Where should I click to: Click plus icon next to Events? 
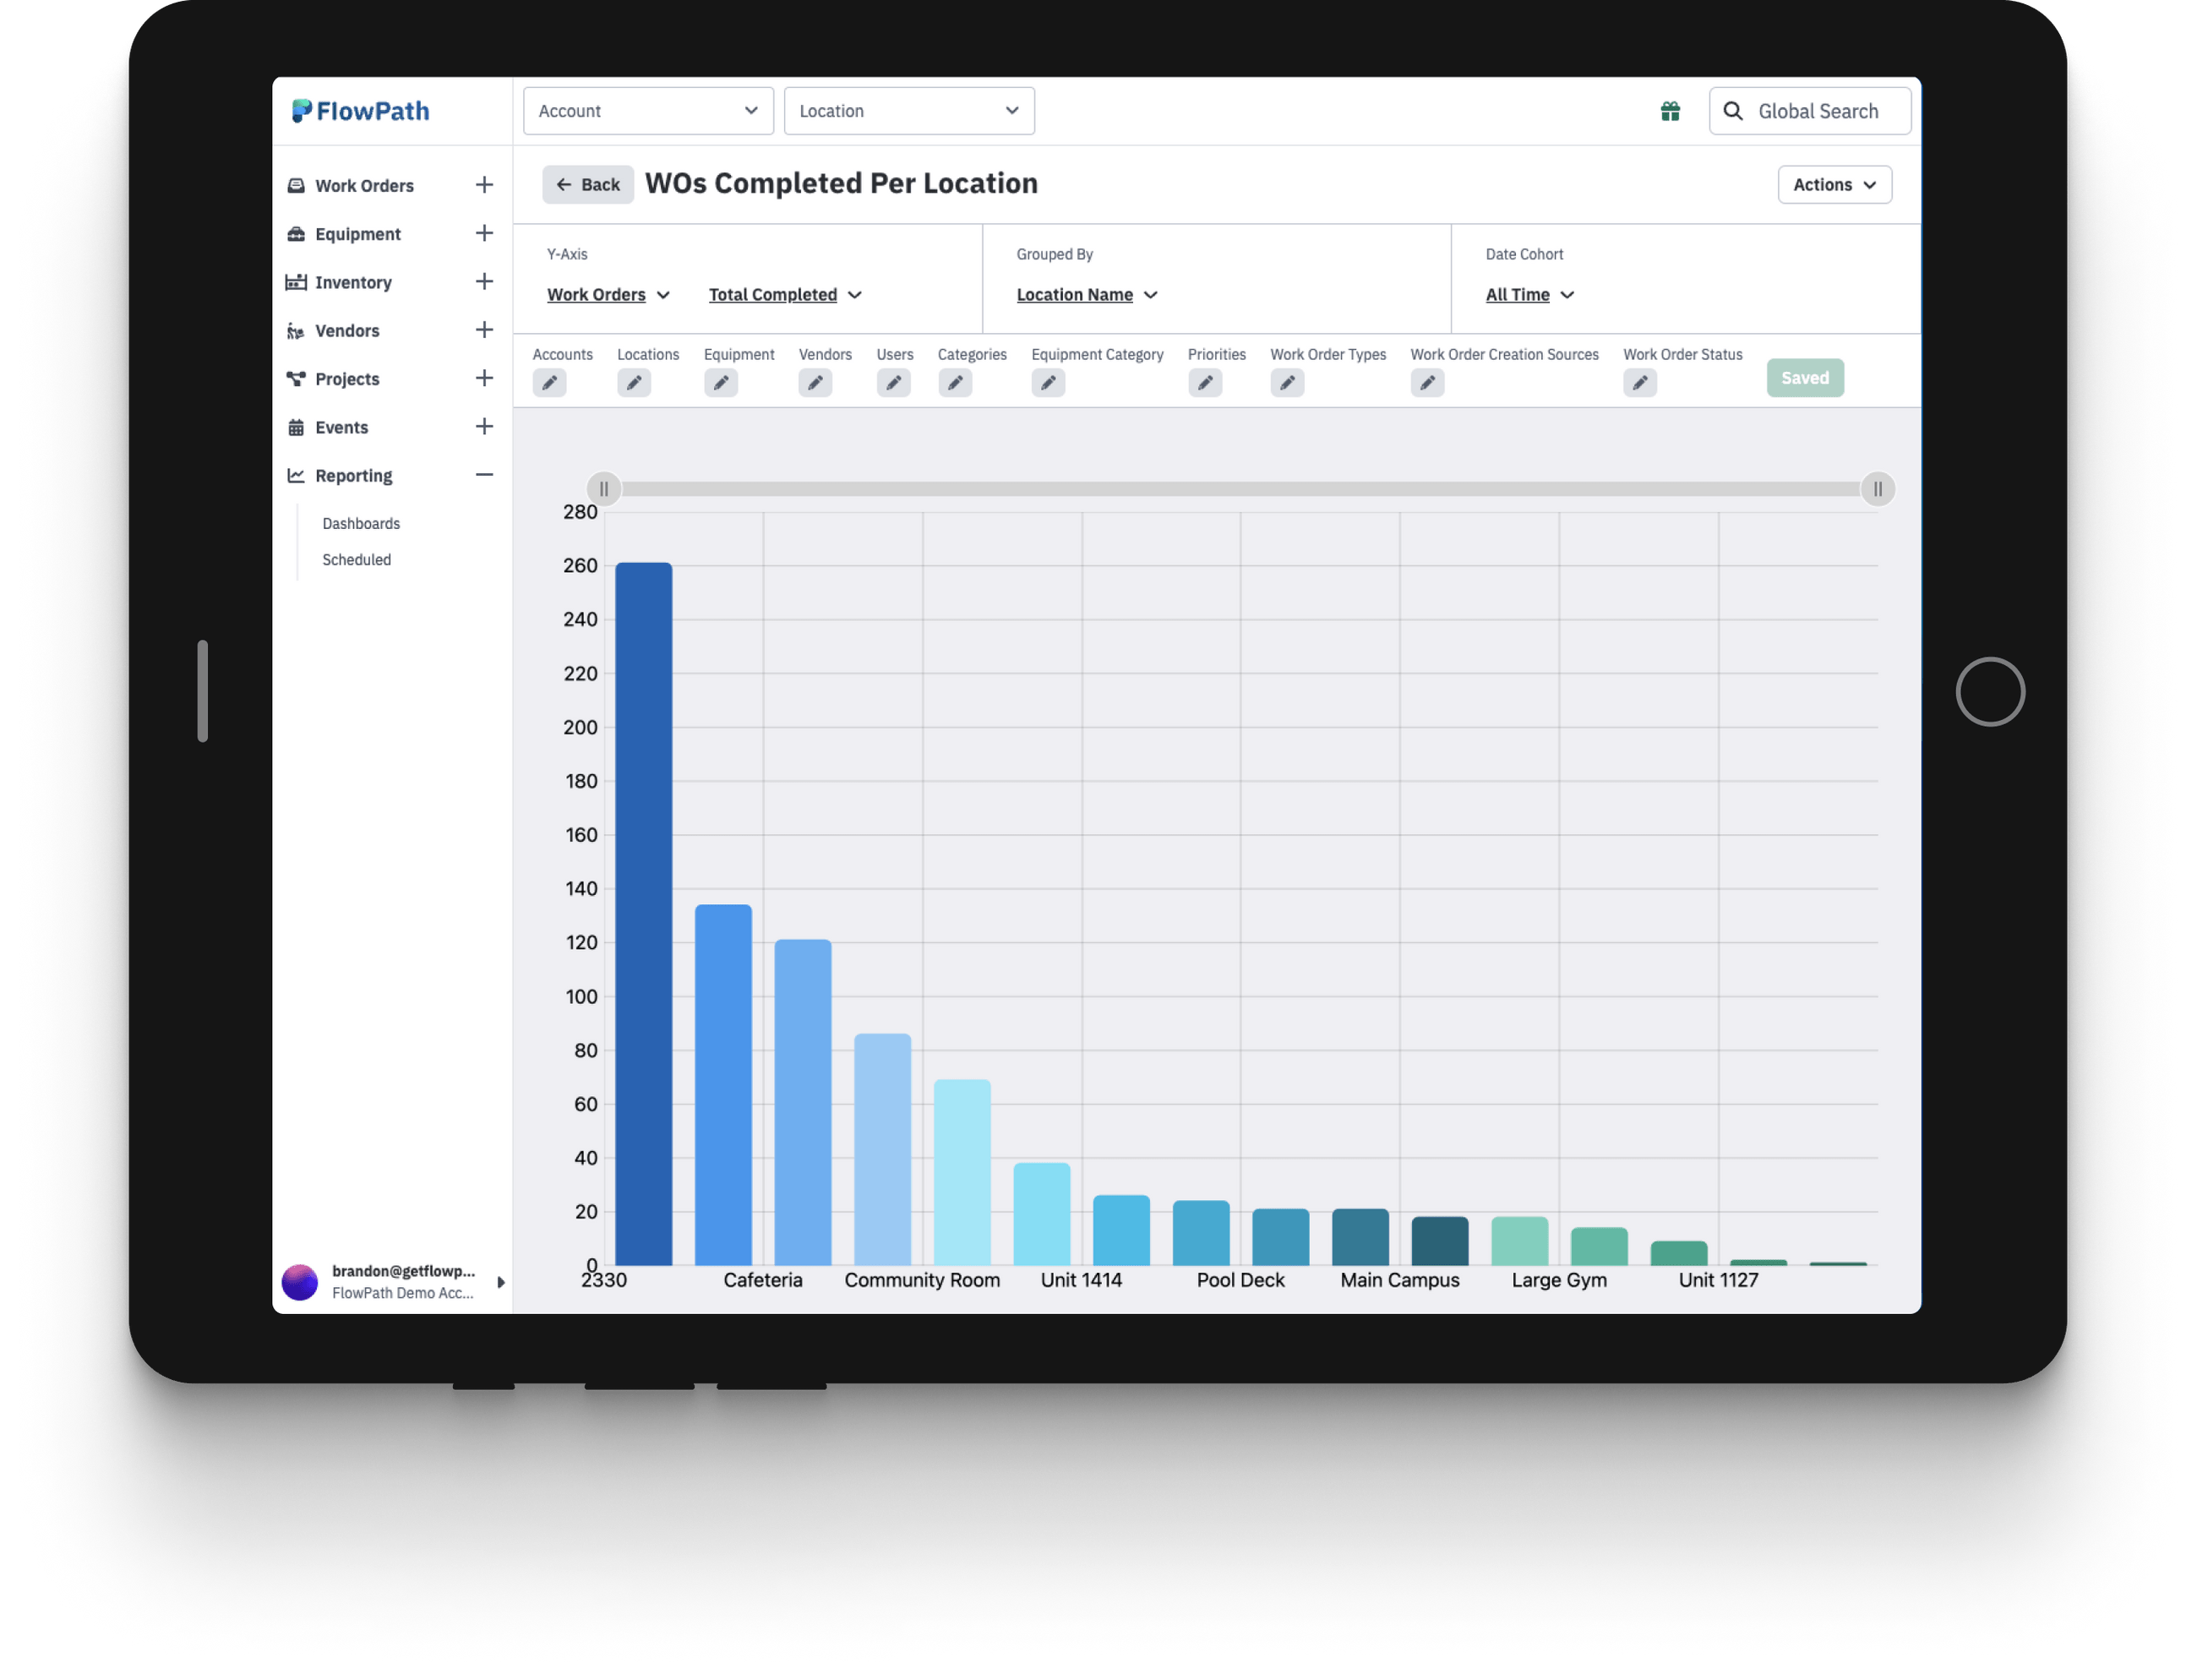(x=484, y=427)
